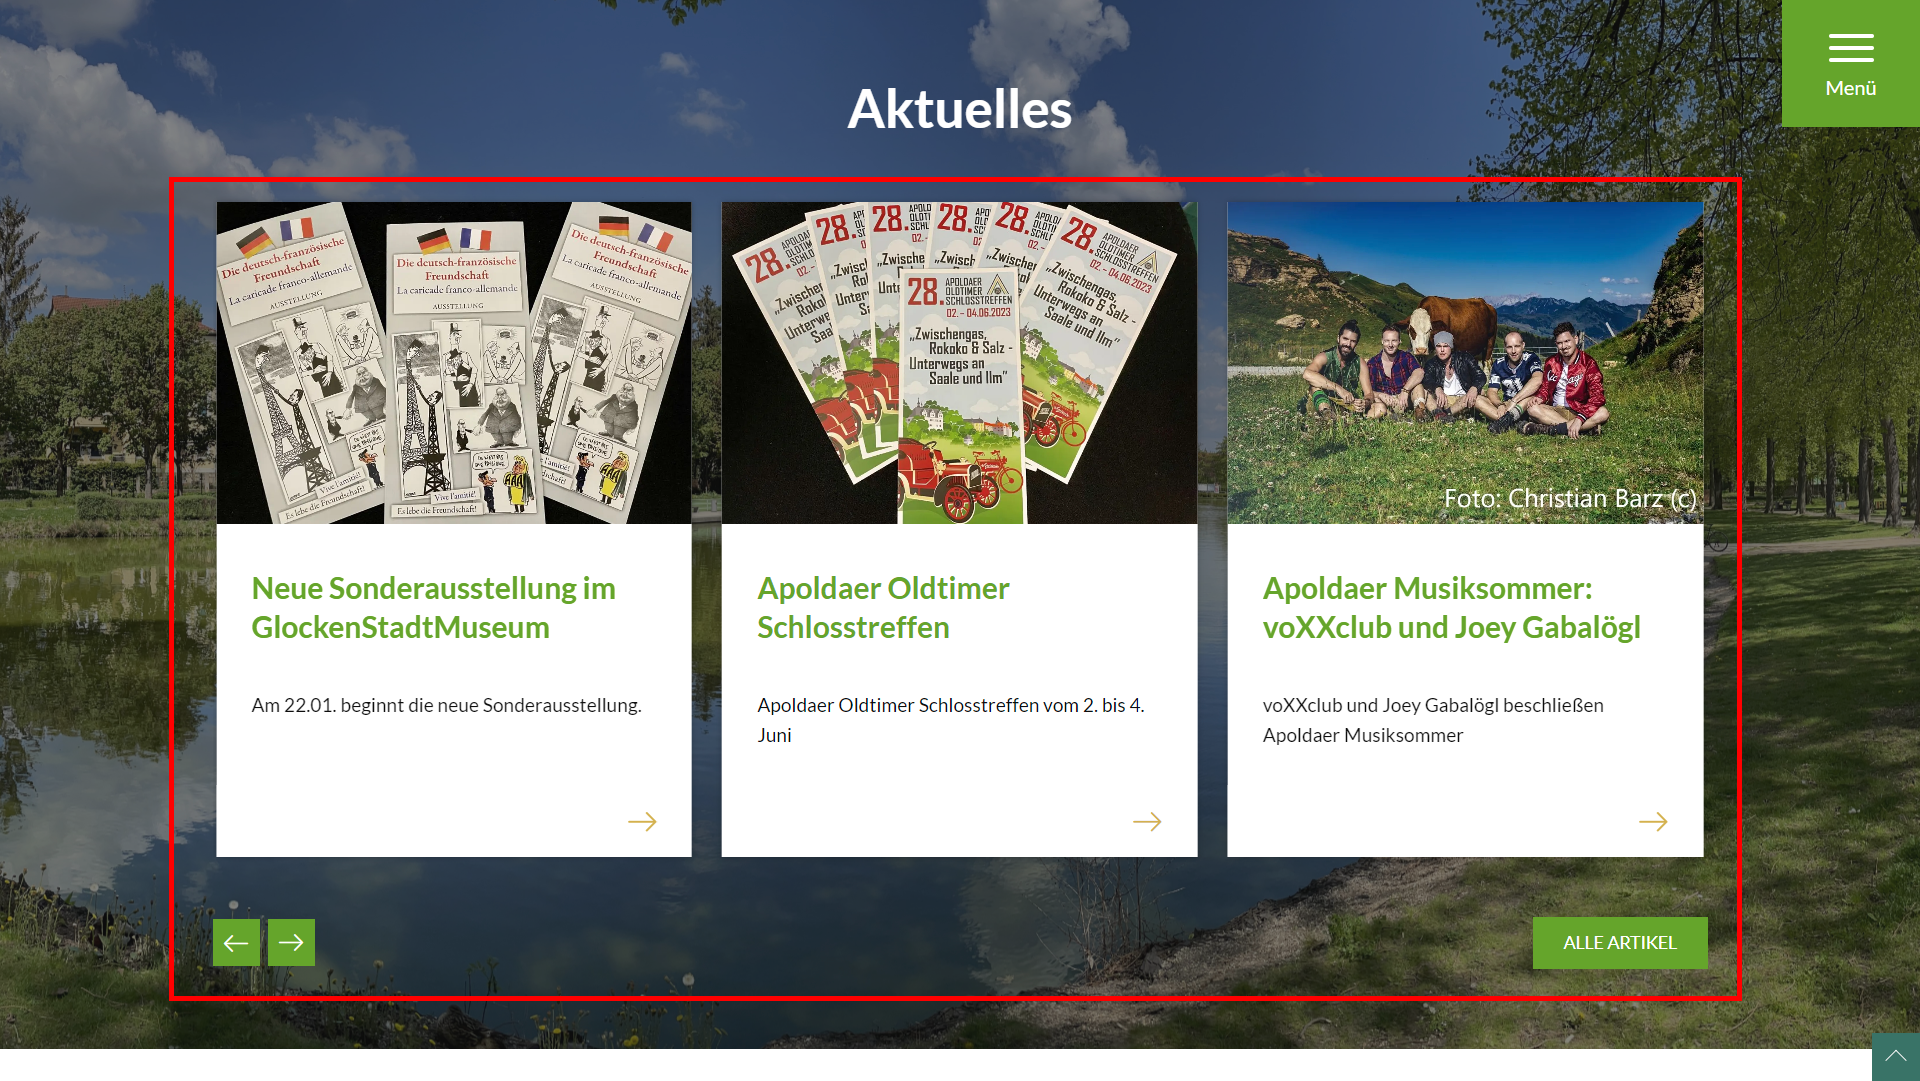Open article Neue Sonderausstellung im GlockenStadtMuseum

click(x=434, y=607)
